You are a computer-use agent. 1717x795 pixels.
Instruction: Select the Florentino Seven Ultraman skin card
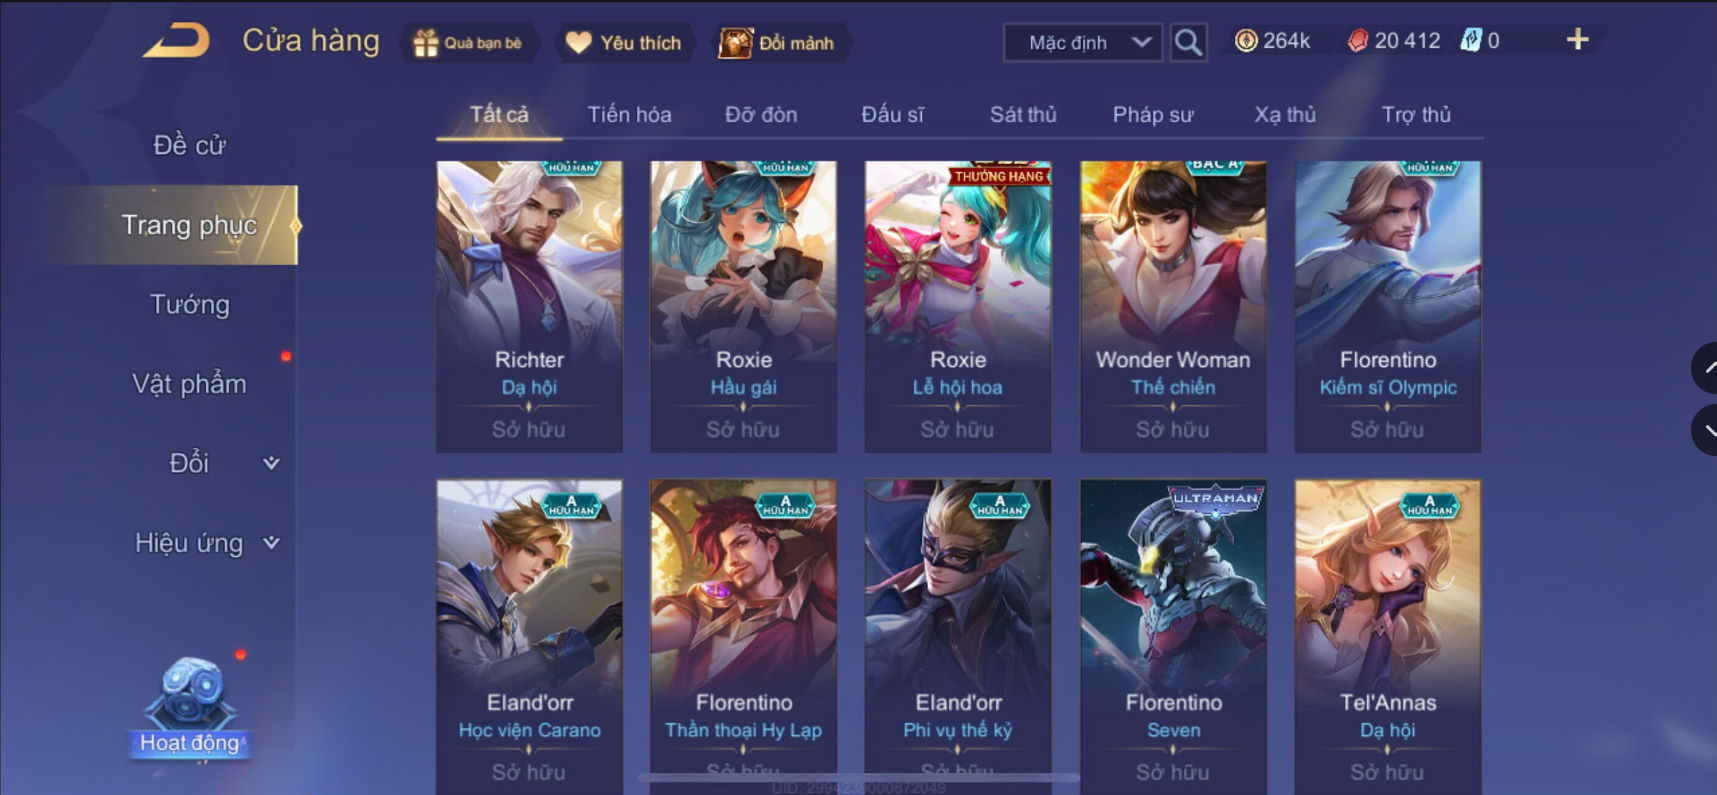tap(1173, 636)
